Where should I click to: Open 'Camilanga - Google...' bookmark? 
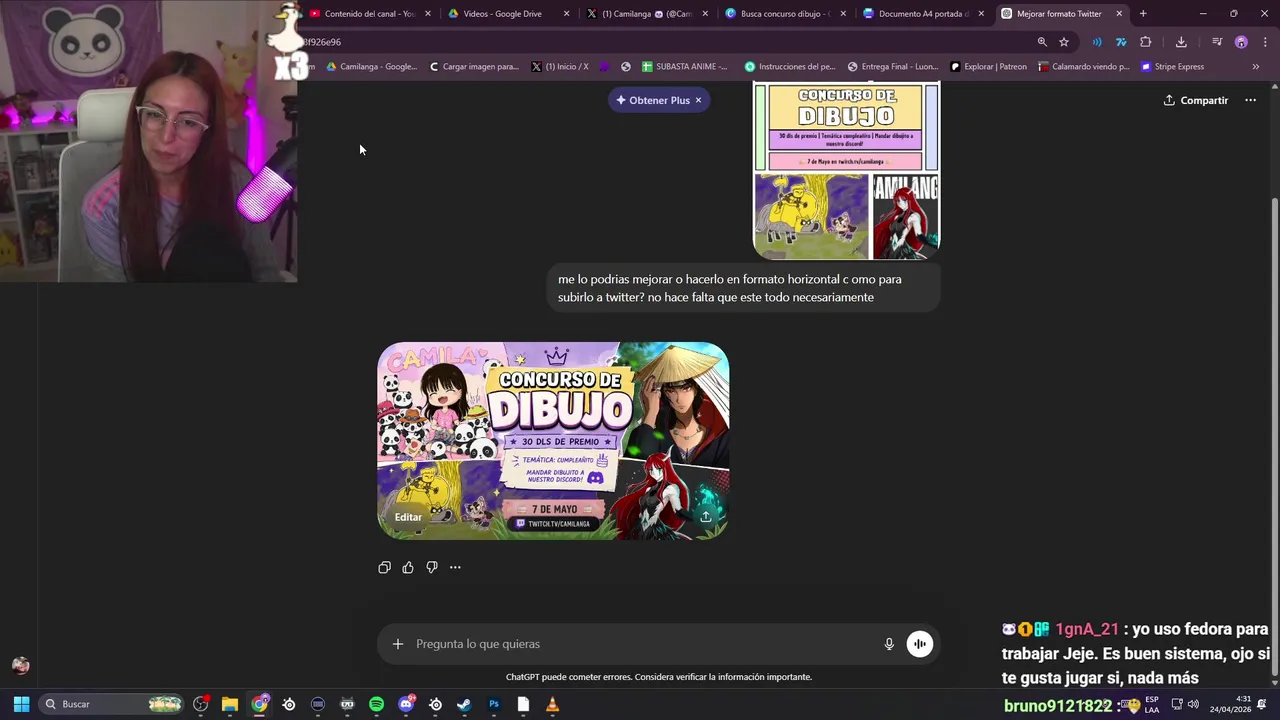372,67
